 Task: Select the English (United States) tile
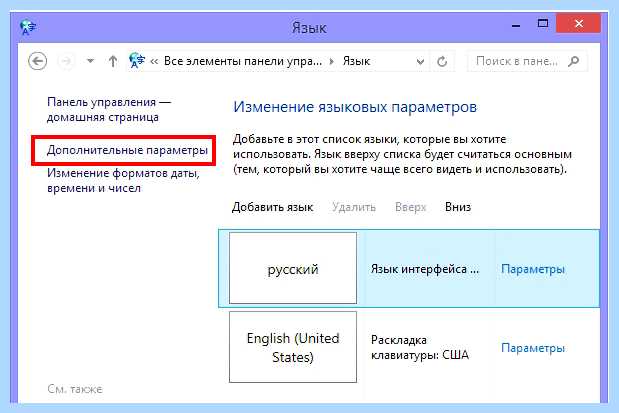(x=293, y=347)
